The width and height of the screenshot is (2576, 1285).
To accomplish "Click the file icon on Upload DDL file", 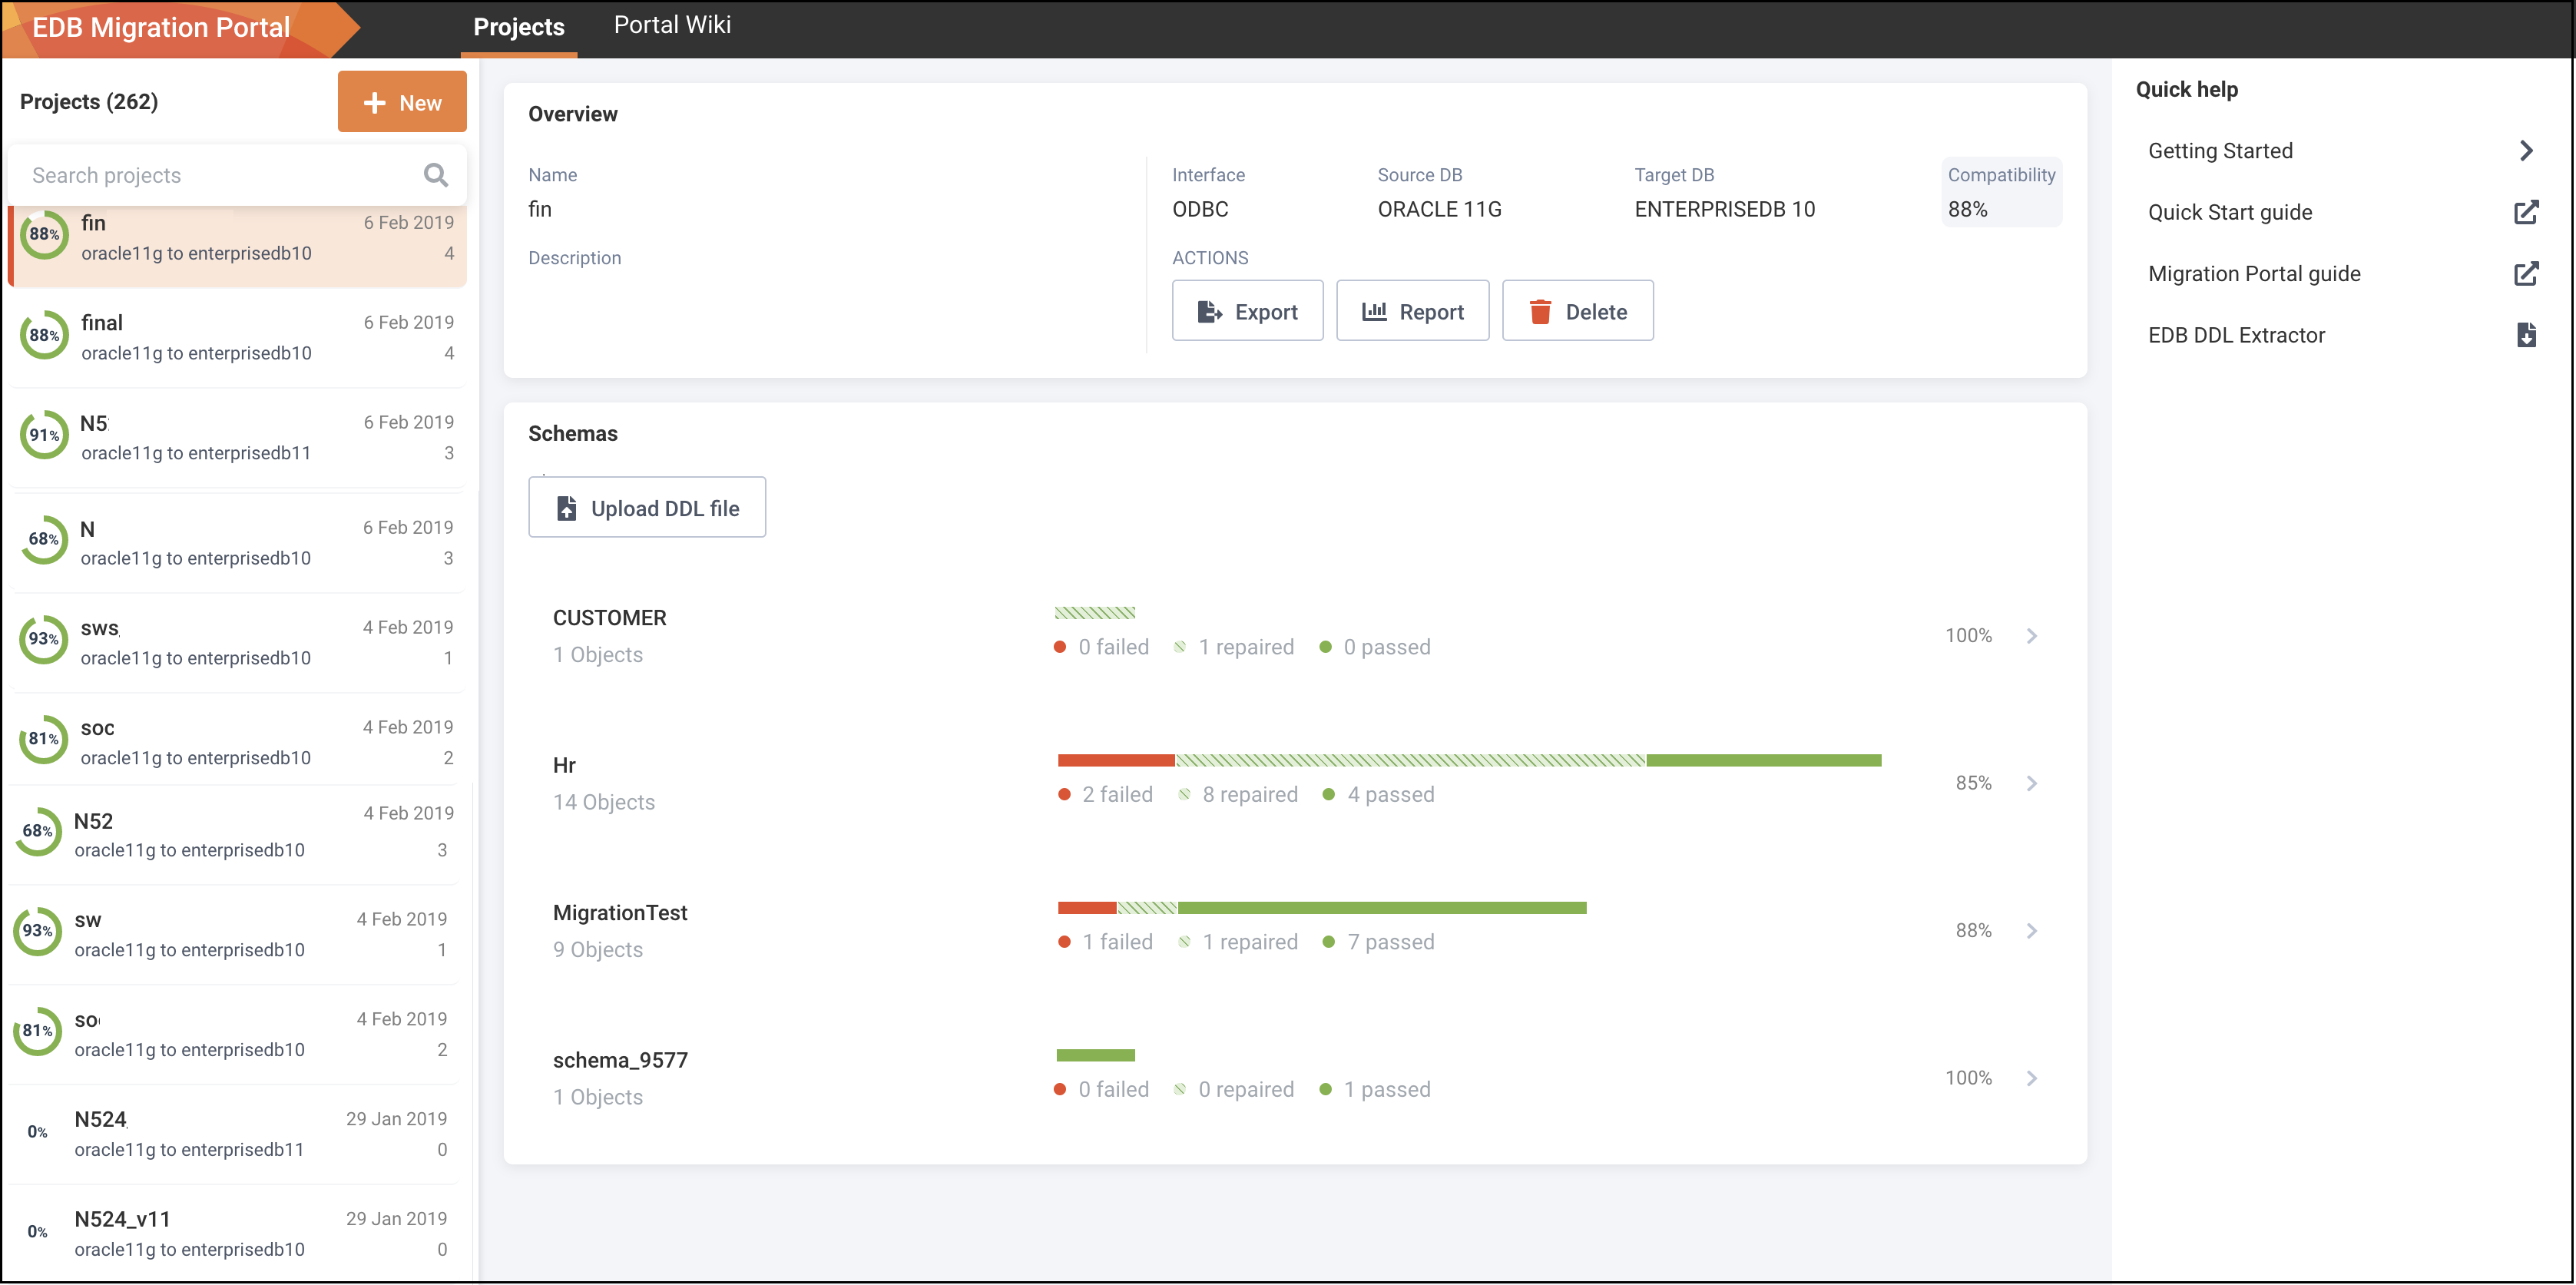I will point(566,508).
